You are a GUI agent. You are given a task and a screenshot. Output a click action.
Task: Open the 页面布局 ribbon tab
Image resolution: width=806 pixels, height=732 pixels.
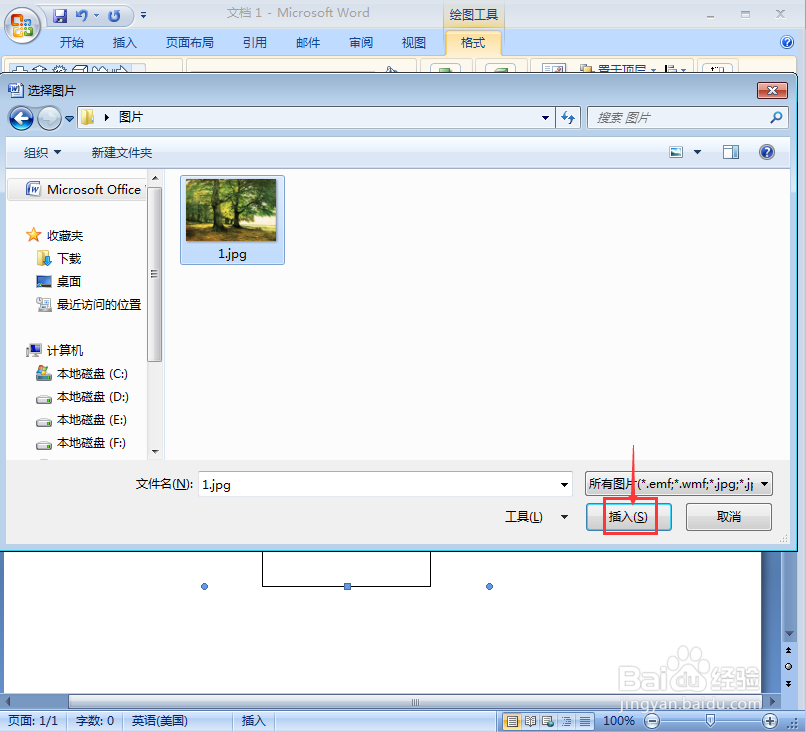tap(190, 42)
